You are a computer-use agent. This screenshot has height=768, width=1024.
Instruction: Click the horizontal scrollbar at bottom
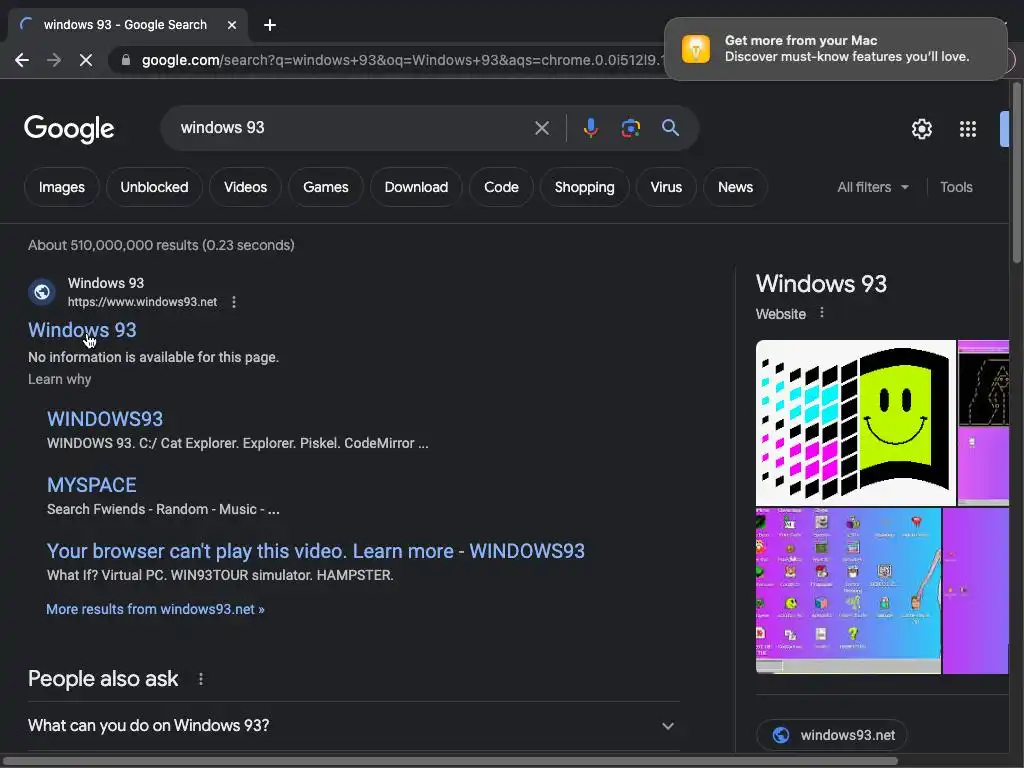[x=451, y=761]
